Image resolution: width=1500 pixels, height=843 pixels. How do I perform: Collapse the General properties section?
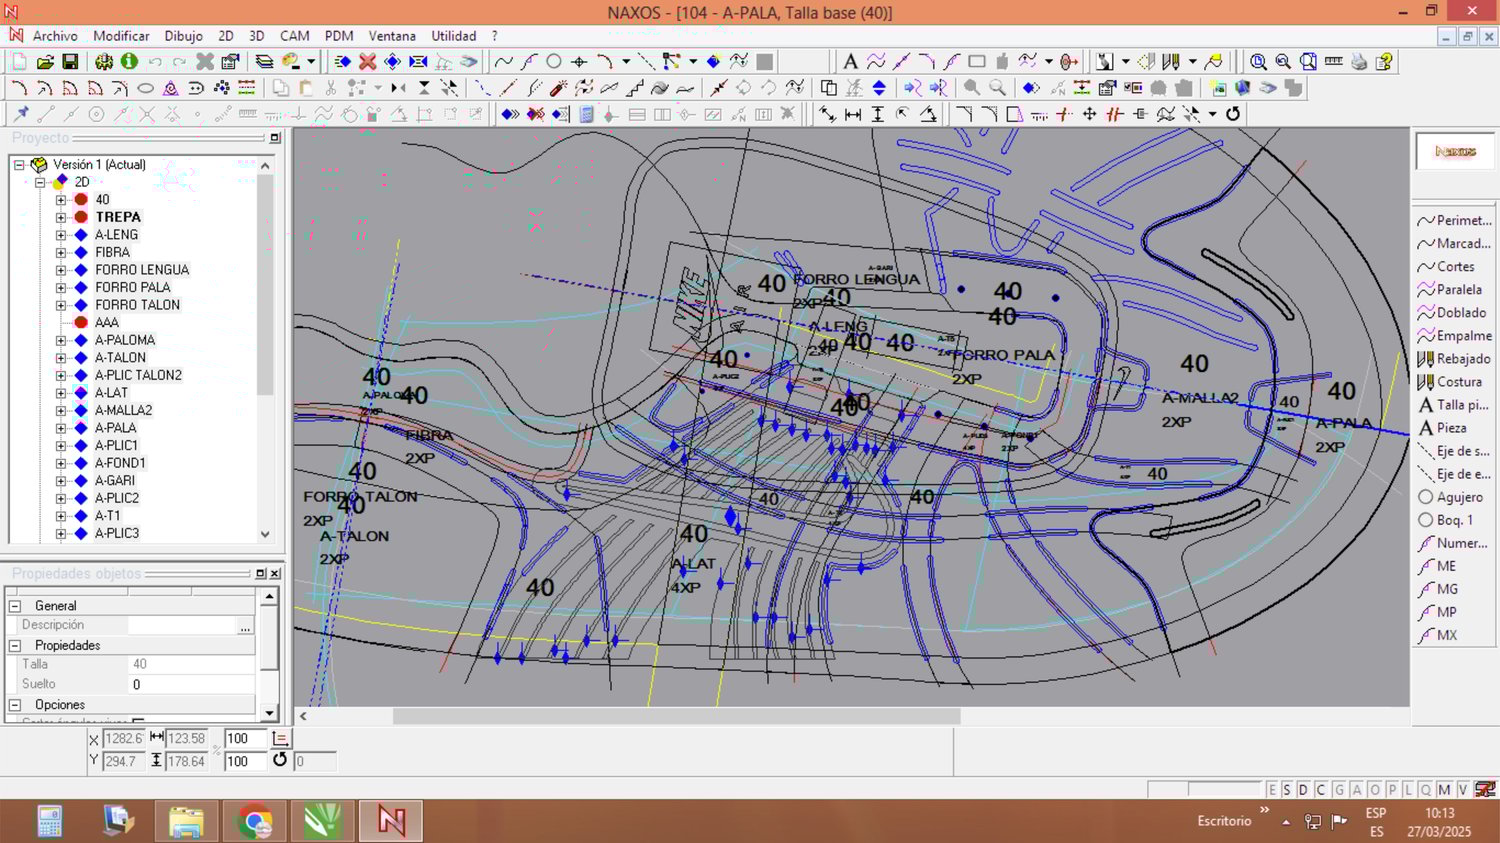pyautogui.click(x=15, y=606)
